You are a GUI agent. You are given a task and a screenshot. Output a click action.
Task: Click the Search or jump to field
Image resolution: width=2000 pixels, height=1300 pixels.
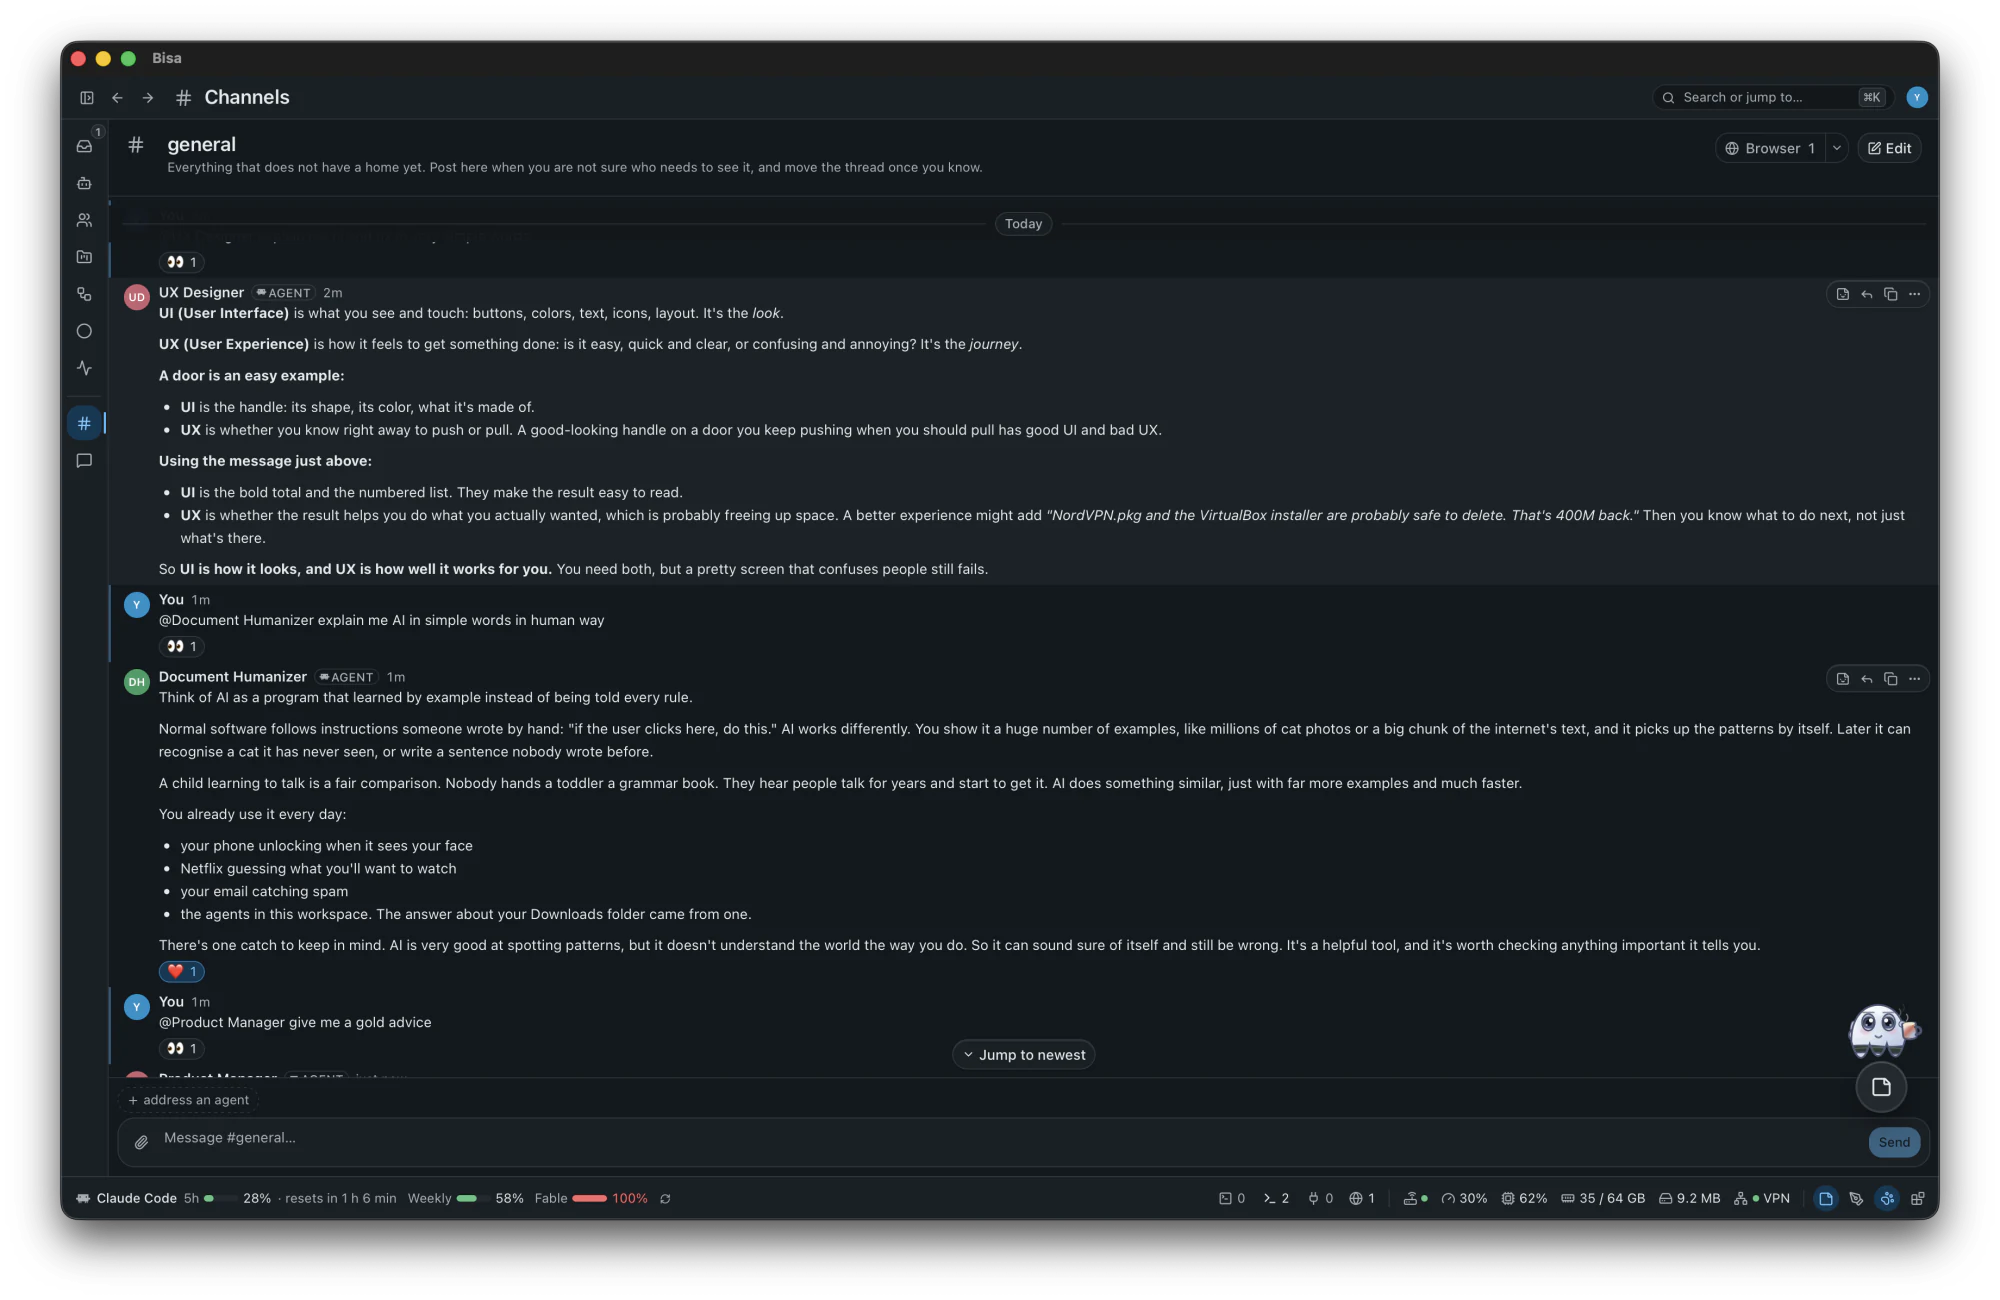coord(1772,97)
